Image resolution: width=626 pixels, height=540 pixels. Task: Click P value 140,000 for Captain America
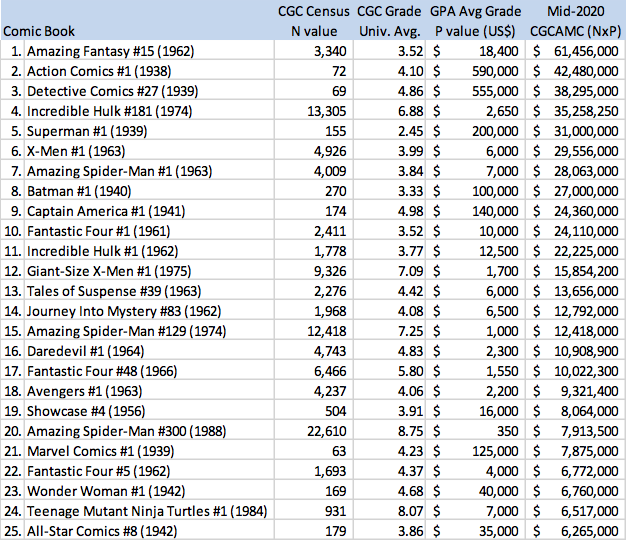(x=495, y=211)
